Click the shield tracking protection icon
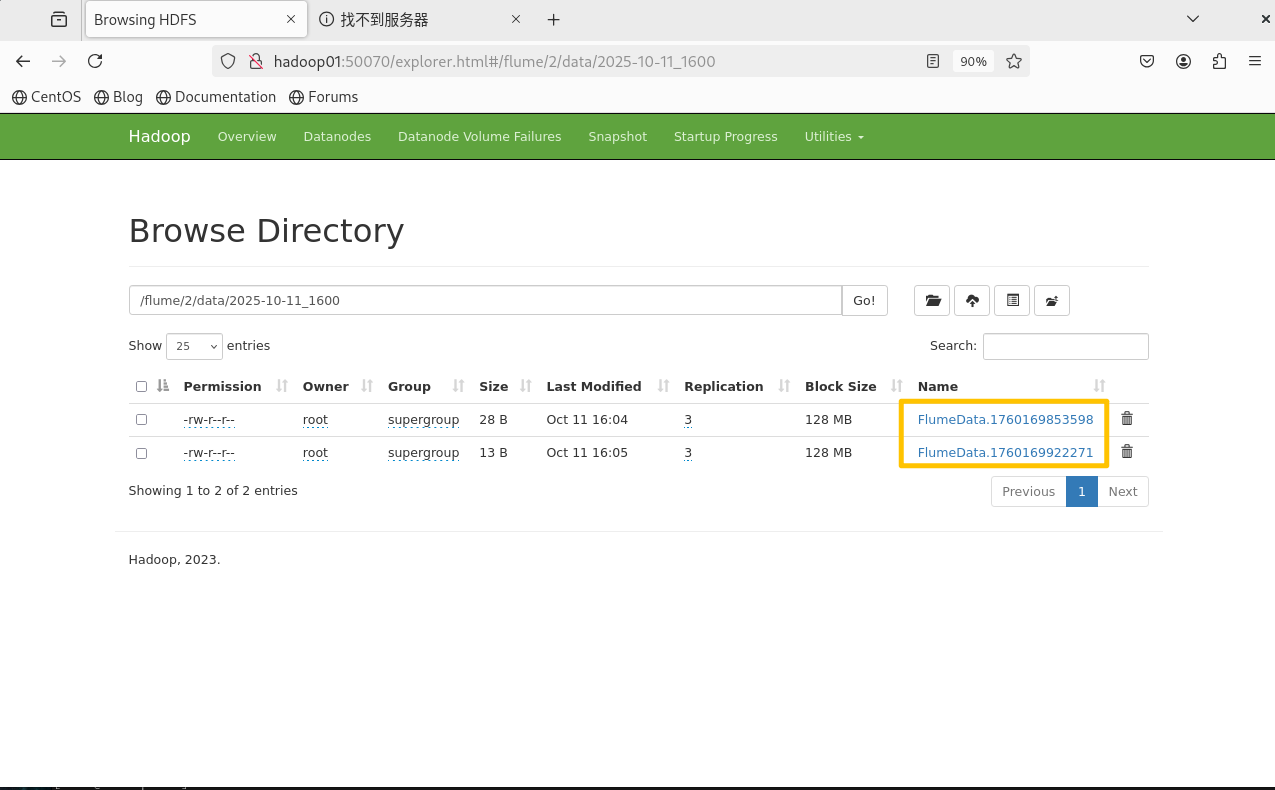1275x790 pixels. point(228,61)
